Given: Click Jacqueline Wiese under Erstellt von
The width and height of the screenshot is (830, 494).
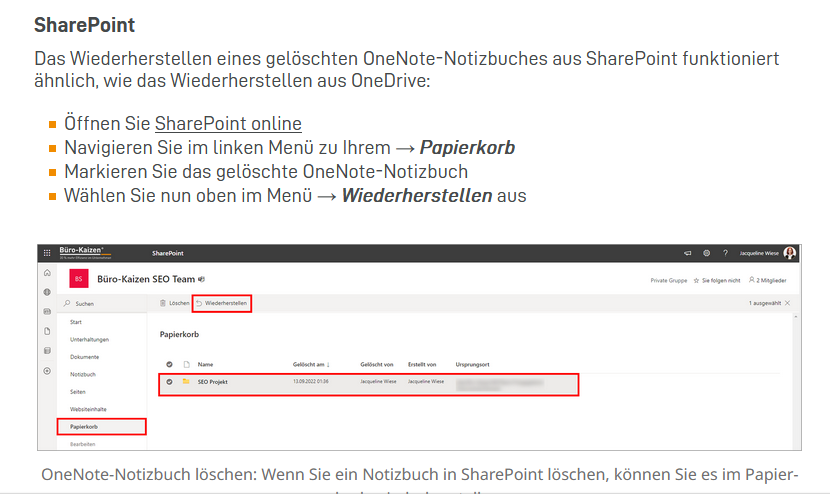Looking at the screenshot, I should pos(426,381).
